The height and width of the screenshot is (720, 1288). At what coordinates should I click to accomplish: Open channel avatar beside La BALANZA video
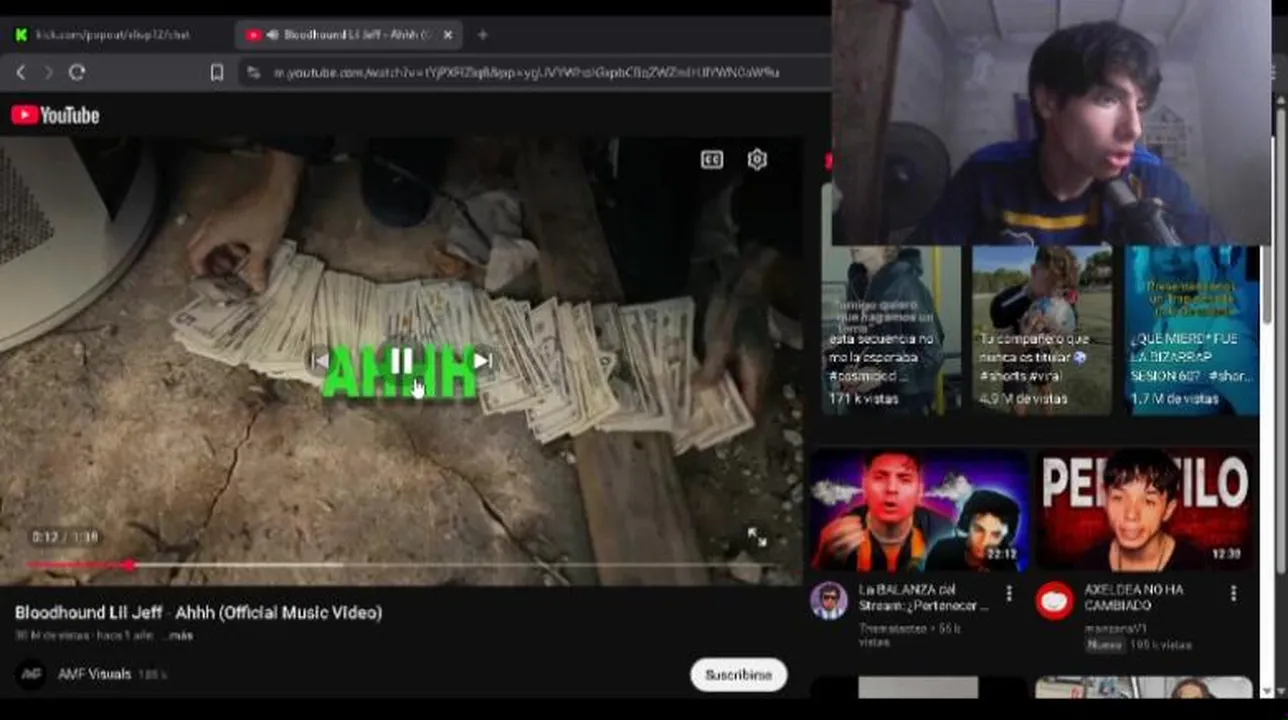(829, 600)
